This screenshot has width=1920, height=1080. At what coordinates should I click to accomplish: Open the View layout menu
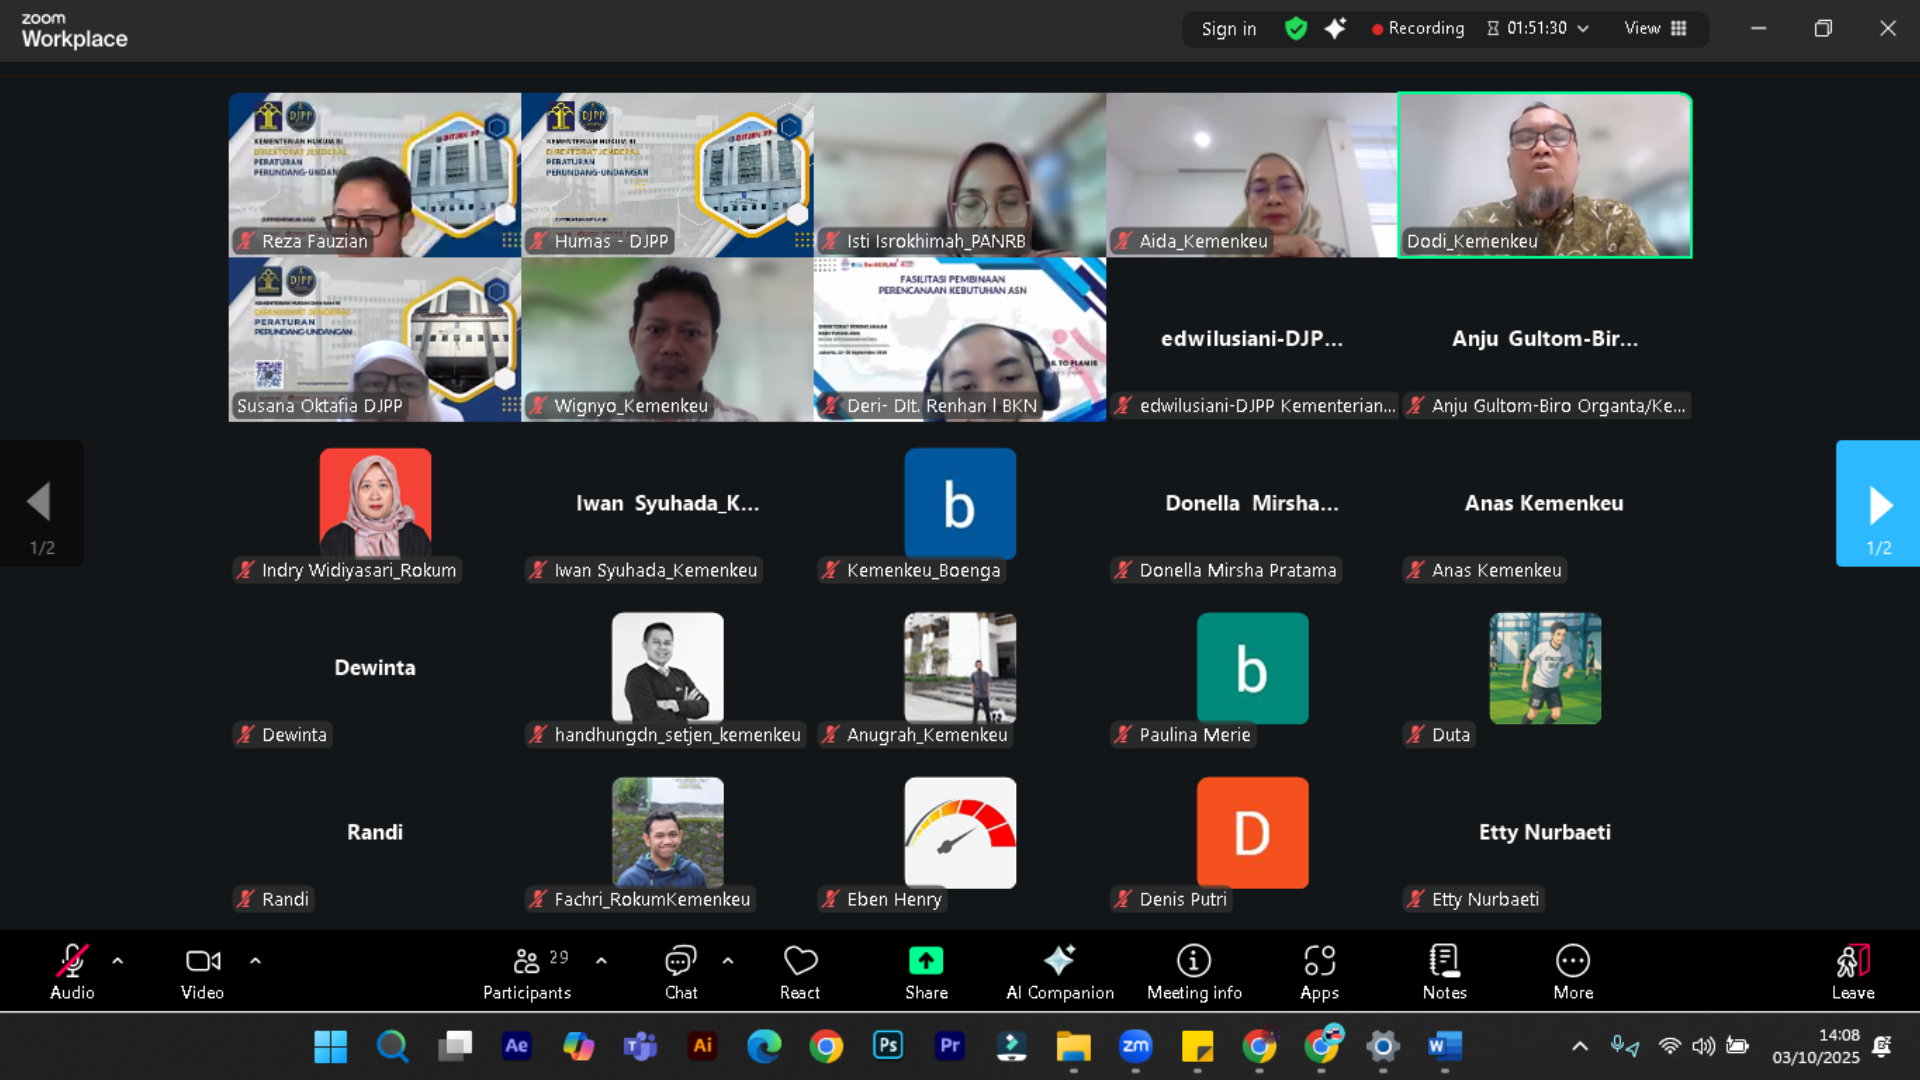[x=1655, y=29]
